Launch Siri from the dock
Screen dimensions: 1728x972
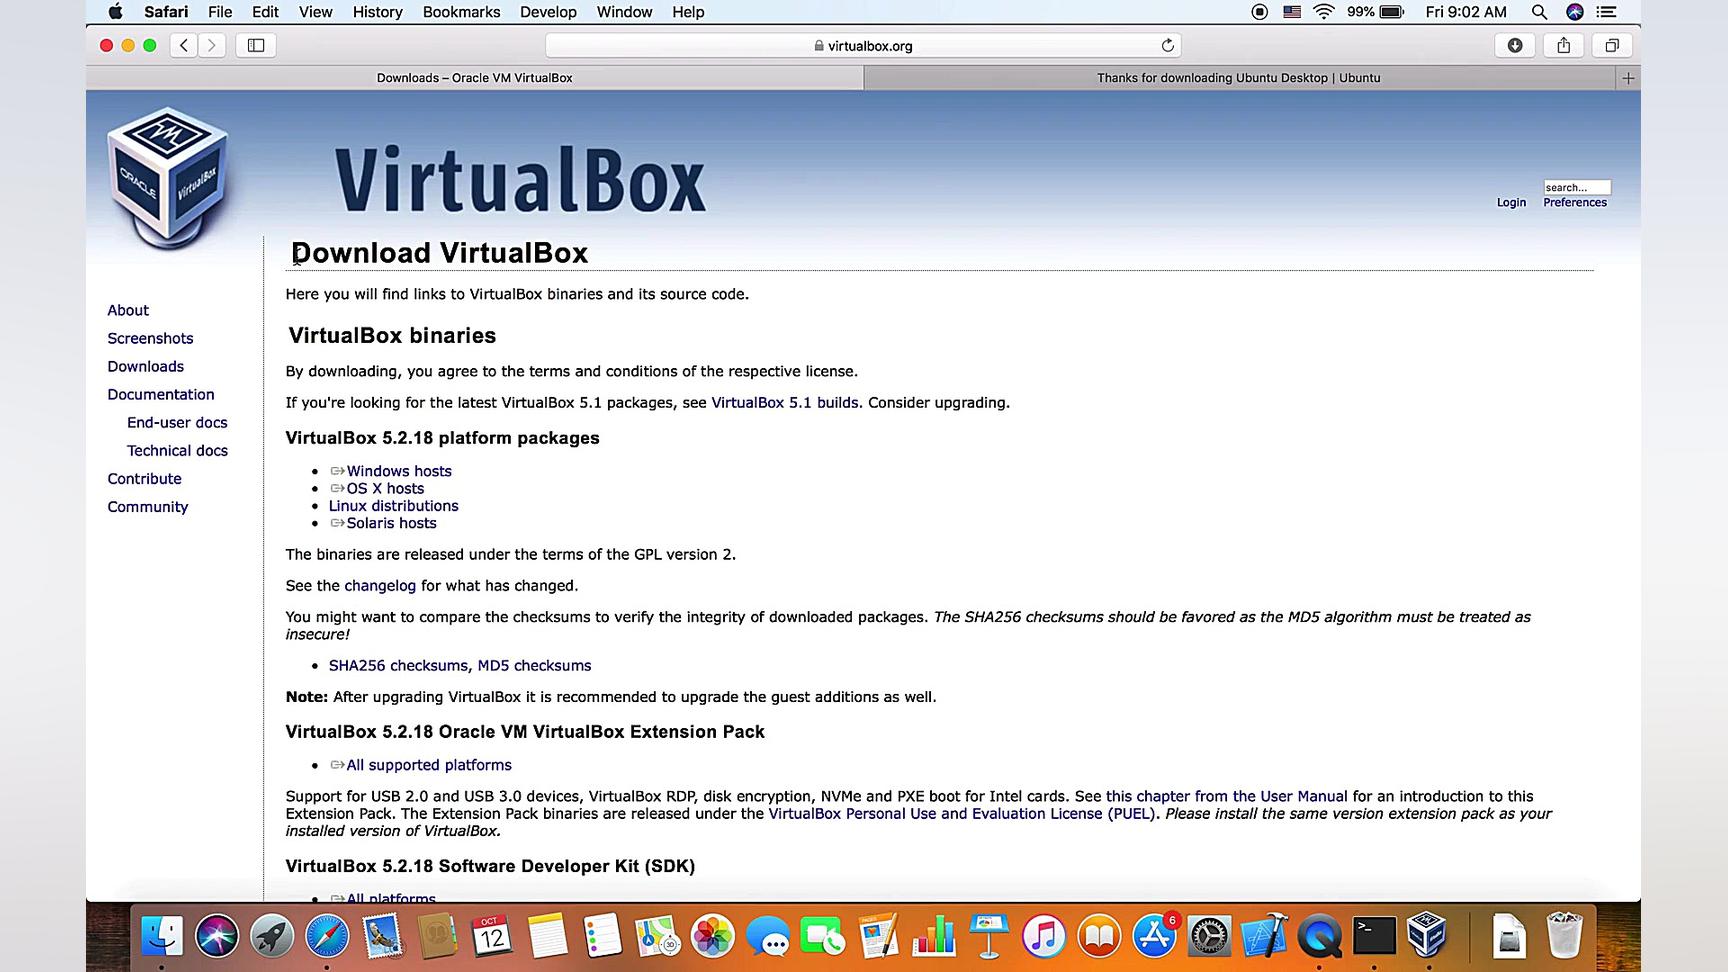pyautogui.click(x=217, y=937)
